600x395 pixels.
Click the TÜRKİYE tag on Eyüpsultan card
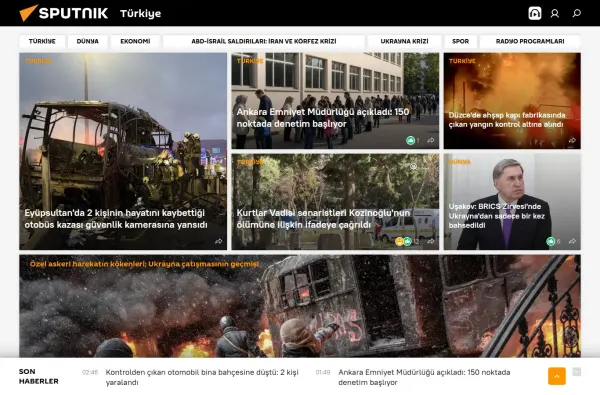pos(38,61)
